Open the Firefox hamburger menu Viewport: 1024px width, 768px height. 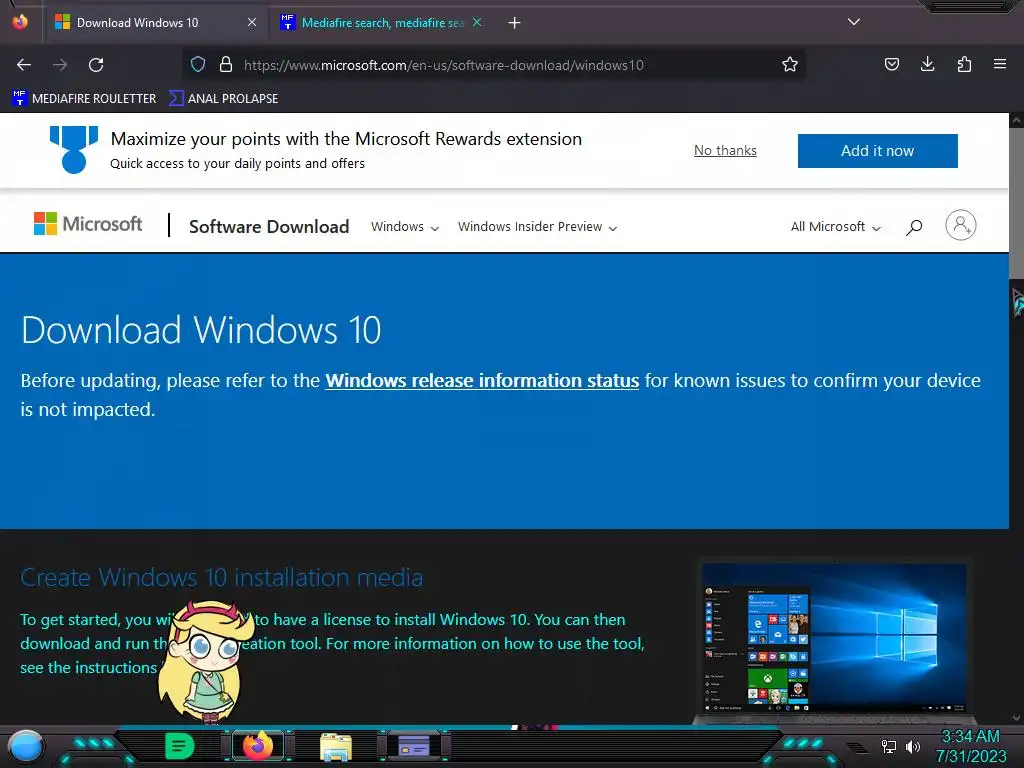pos(1000,64)
